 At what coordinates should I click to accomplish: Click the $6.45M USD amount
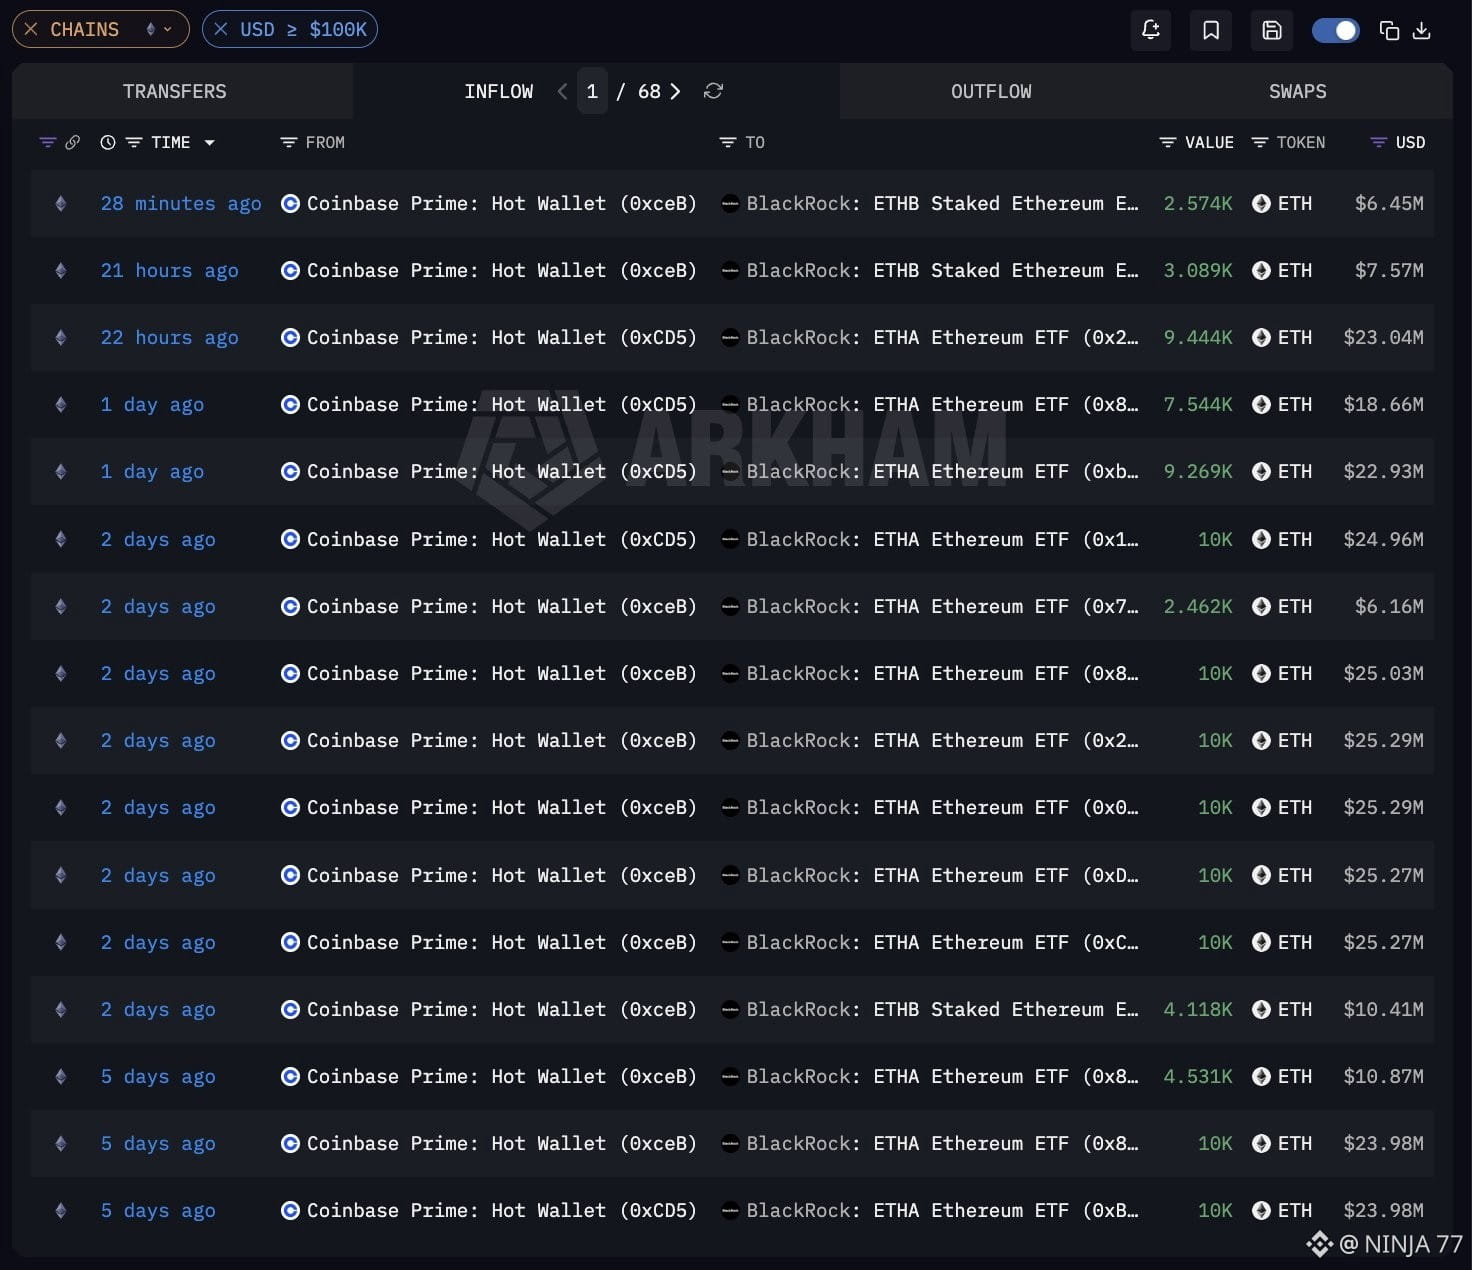pyautogui.click(x=1389, y=203)
